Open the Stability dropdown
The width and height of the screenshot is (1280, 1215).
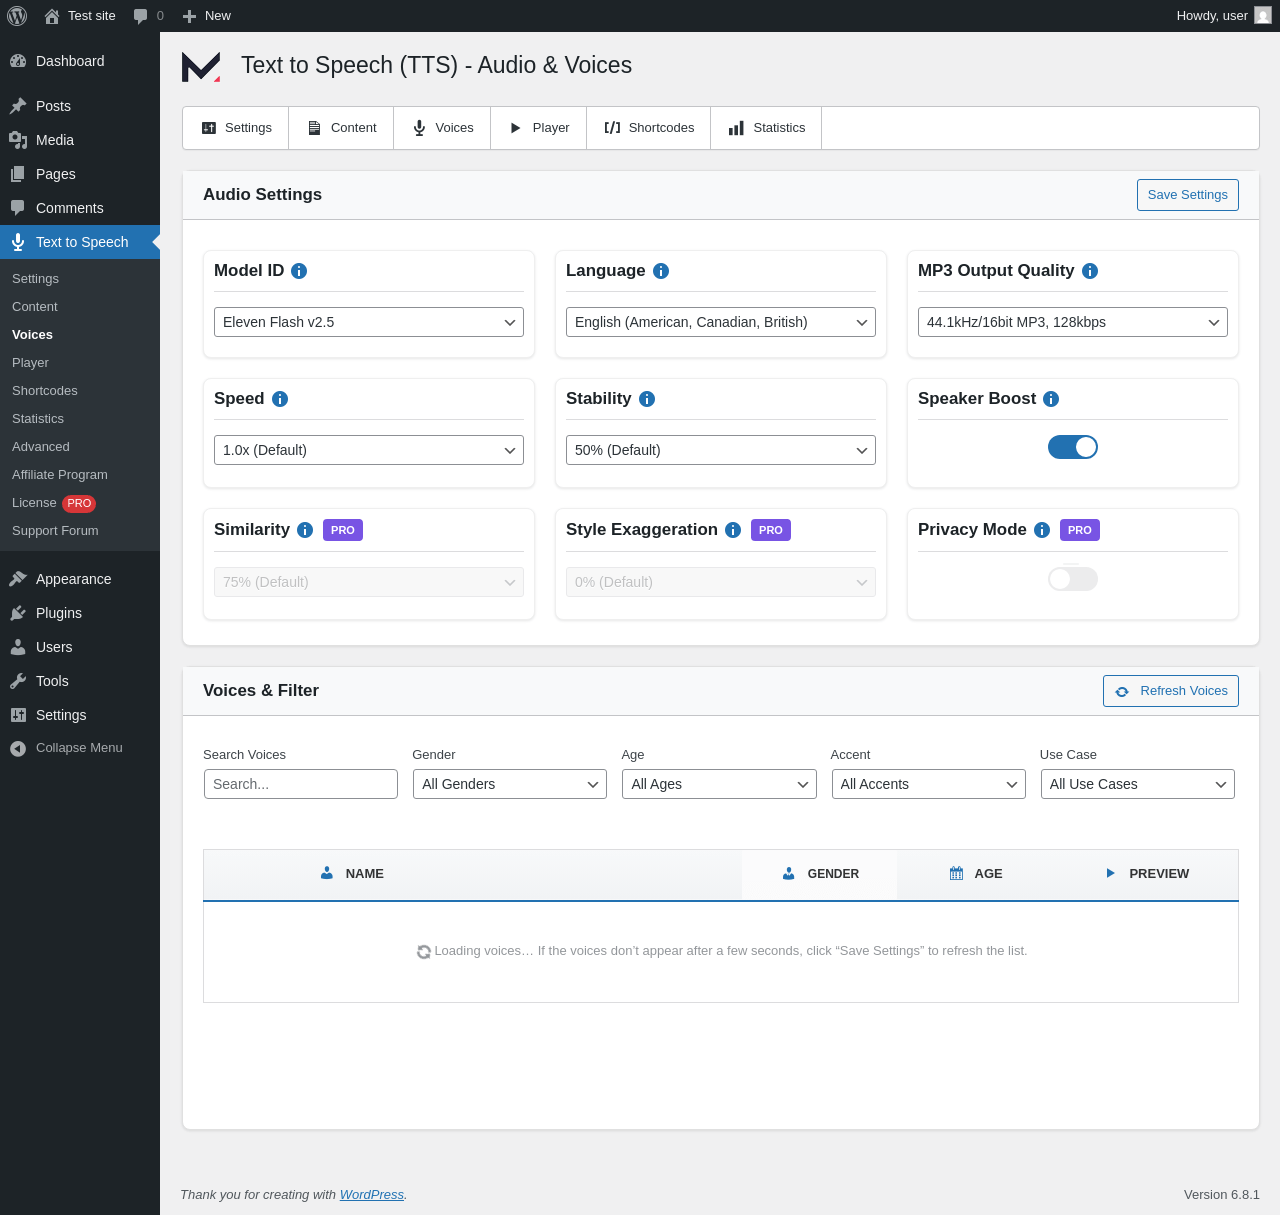click(x=721, y=450)
